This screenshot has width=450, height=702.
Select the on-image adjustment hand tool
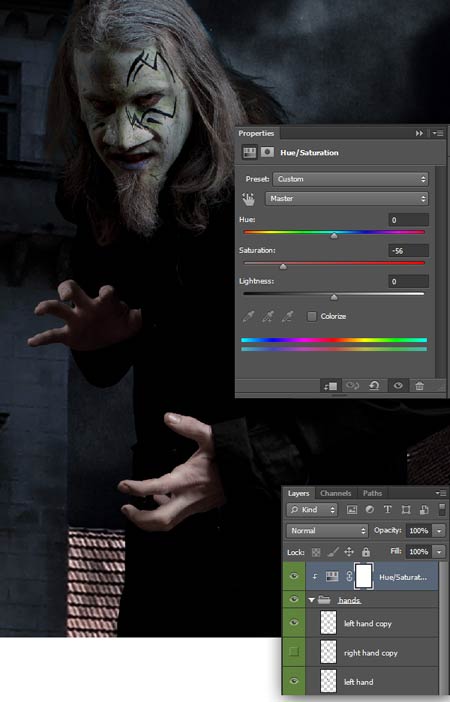point(248,199)
